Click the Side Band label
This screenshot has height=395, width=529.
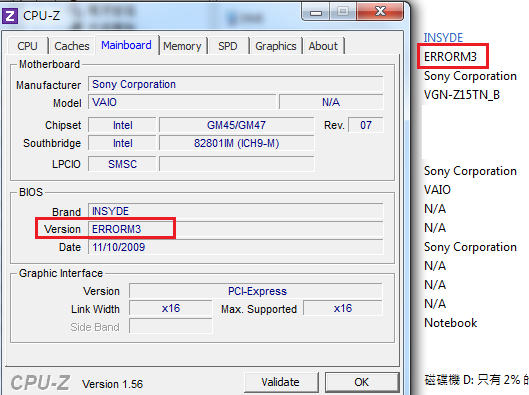pyautogui.click(x=95, y=327)
